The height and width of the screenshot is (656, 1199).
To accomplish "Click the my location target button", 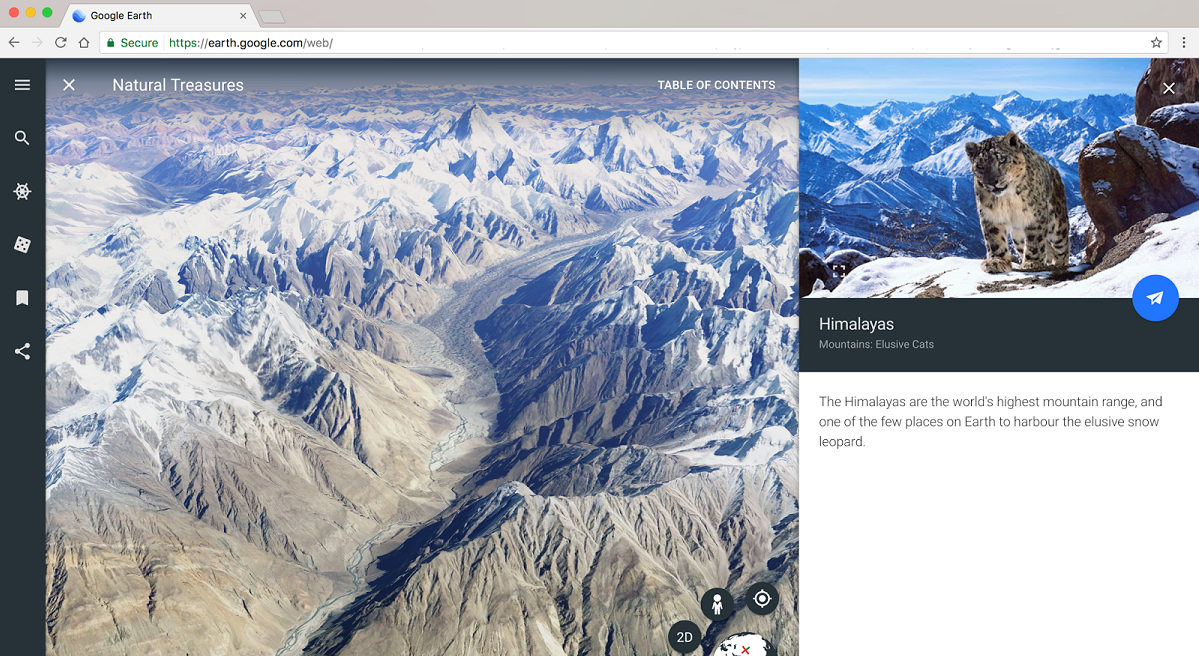I will pyautogui.click(x=762, y=598).
